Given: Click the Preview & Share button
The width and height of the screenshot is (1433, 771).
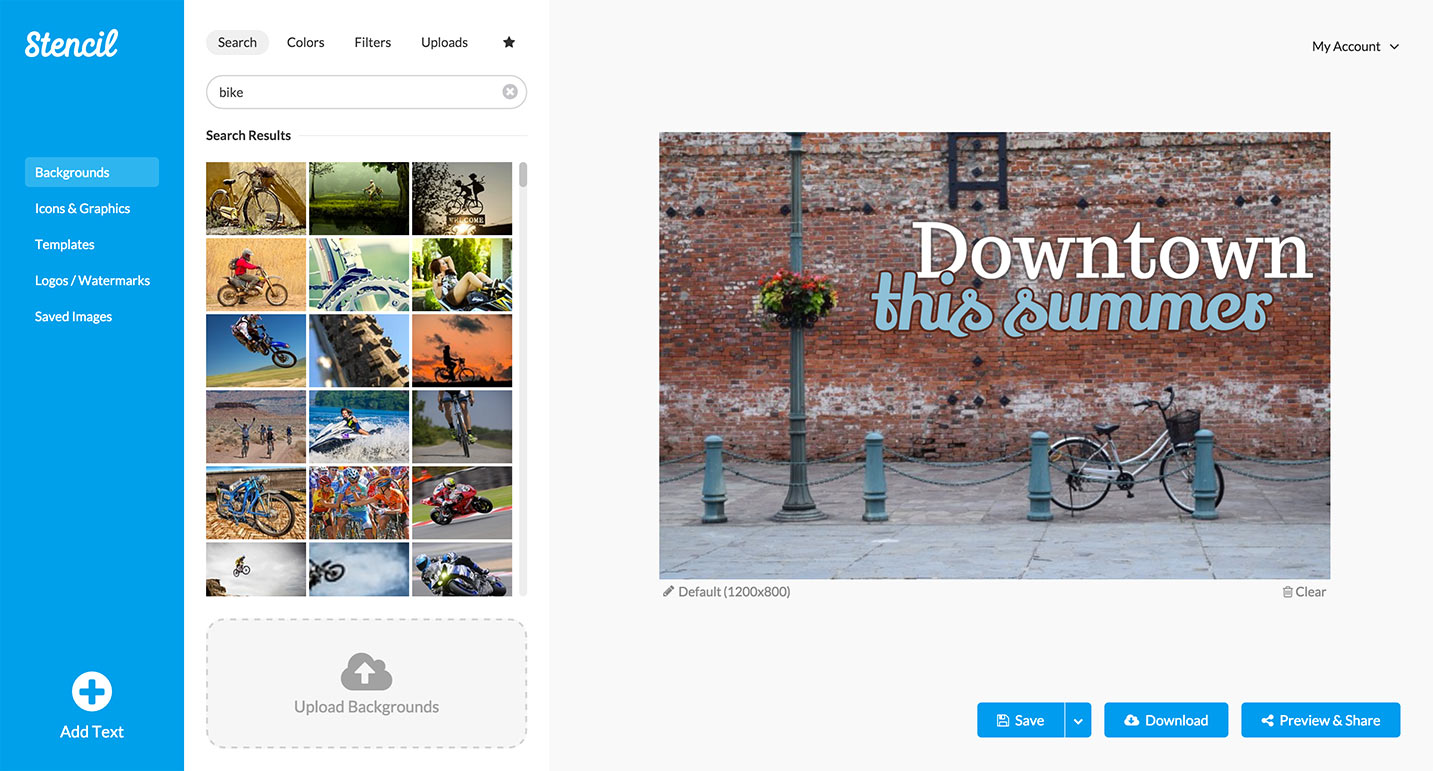Looking at the screenshot, I should pos(1320,719).
